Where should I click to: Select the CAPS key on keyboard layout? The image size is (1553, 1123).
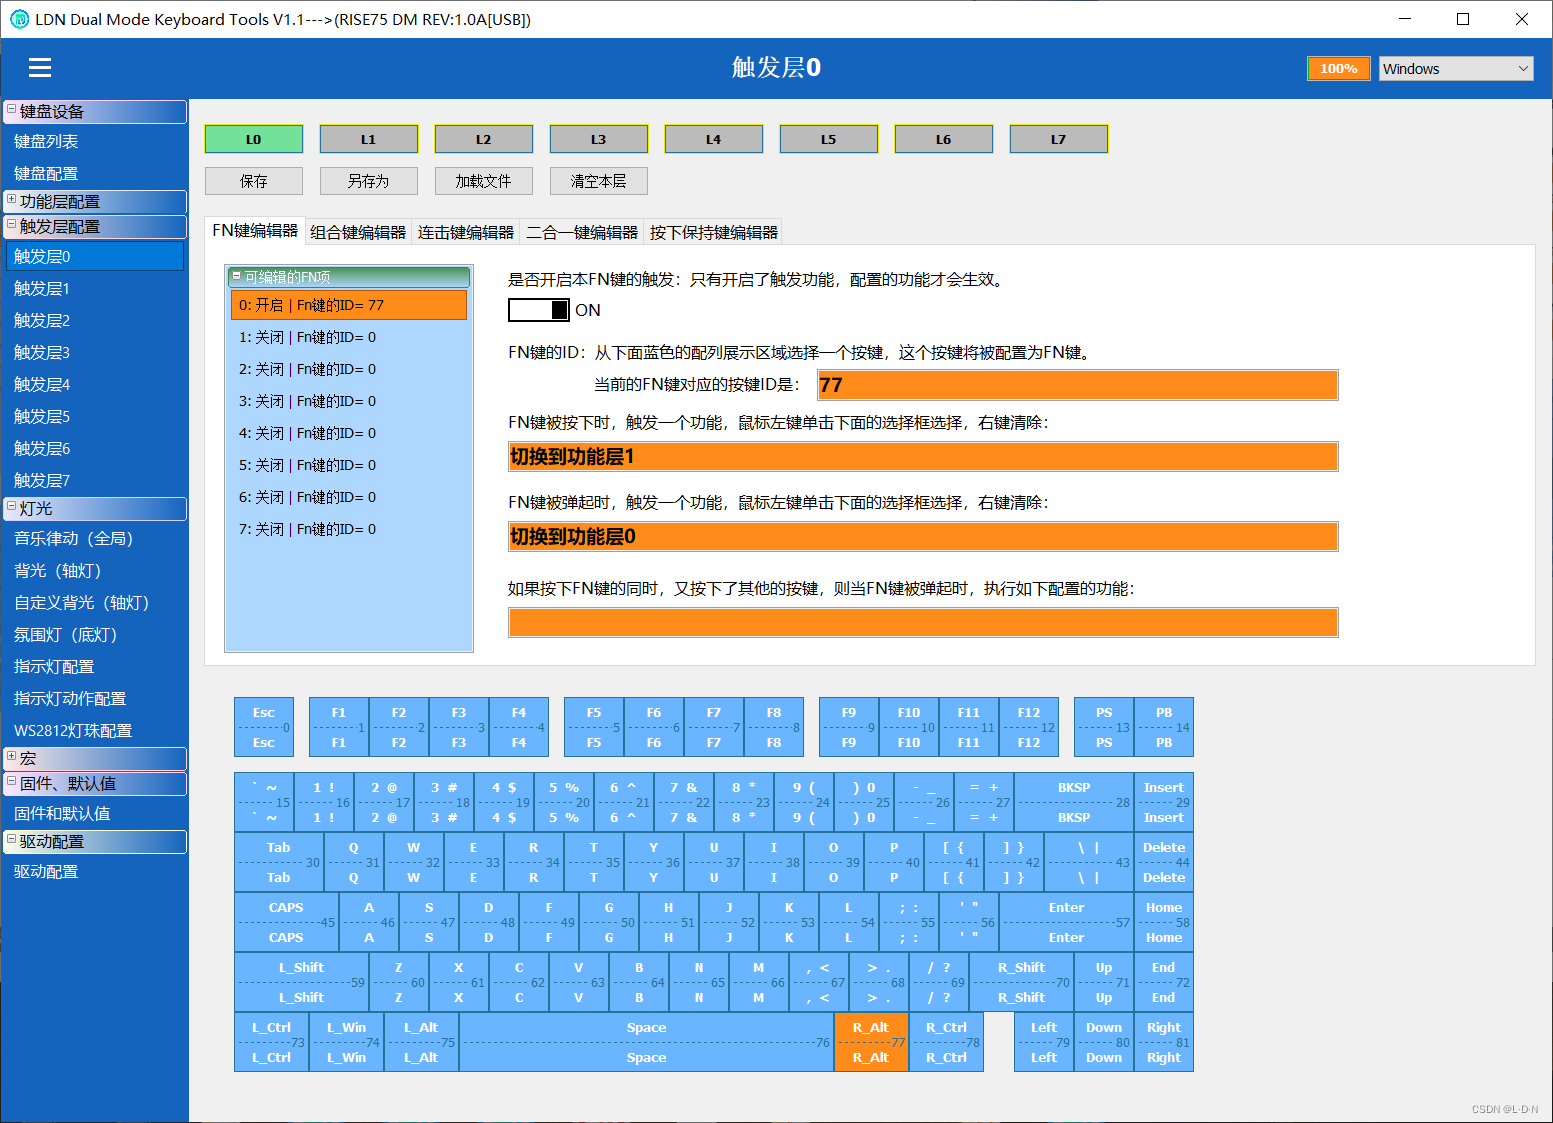click(287, 922)
